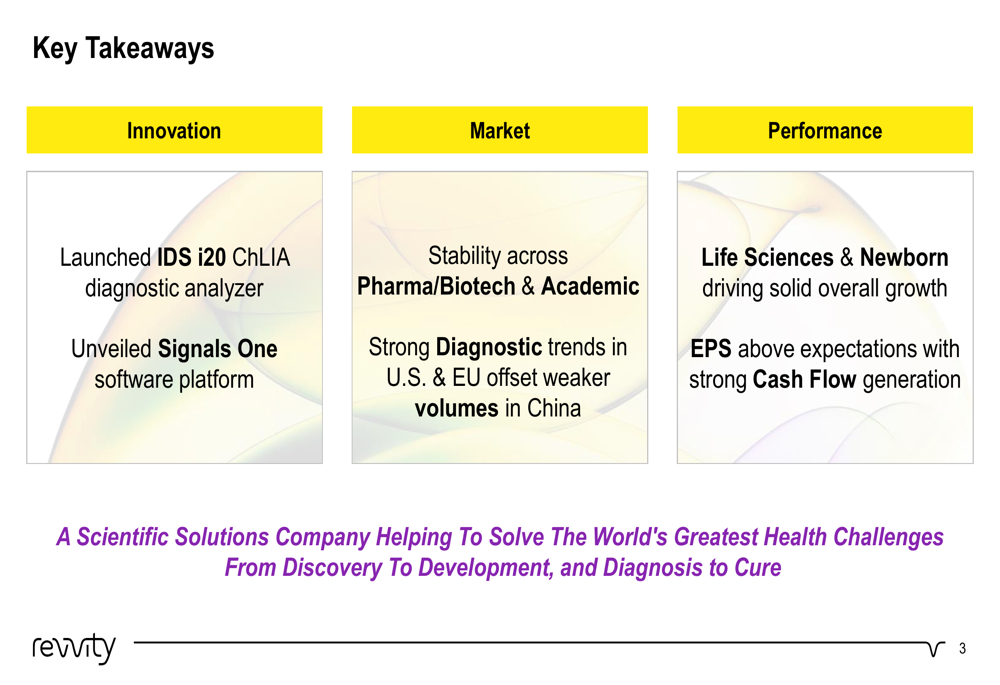Select the Innovation yellow header
The height and width of the screenshot is (685, 1000).
[x=174, y=130]
